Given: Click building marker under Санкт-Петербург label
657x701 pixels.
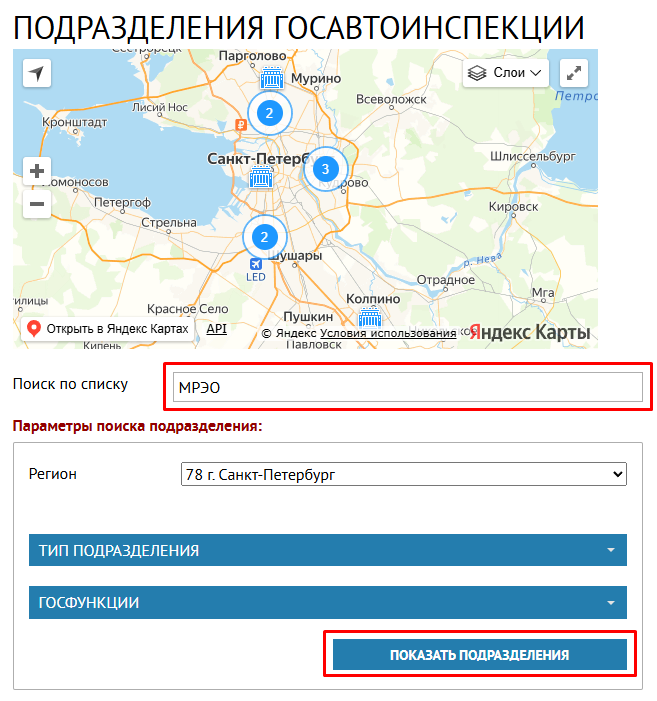Looking at the screenshot, I should pyautogui.click(x=260, y=180).
